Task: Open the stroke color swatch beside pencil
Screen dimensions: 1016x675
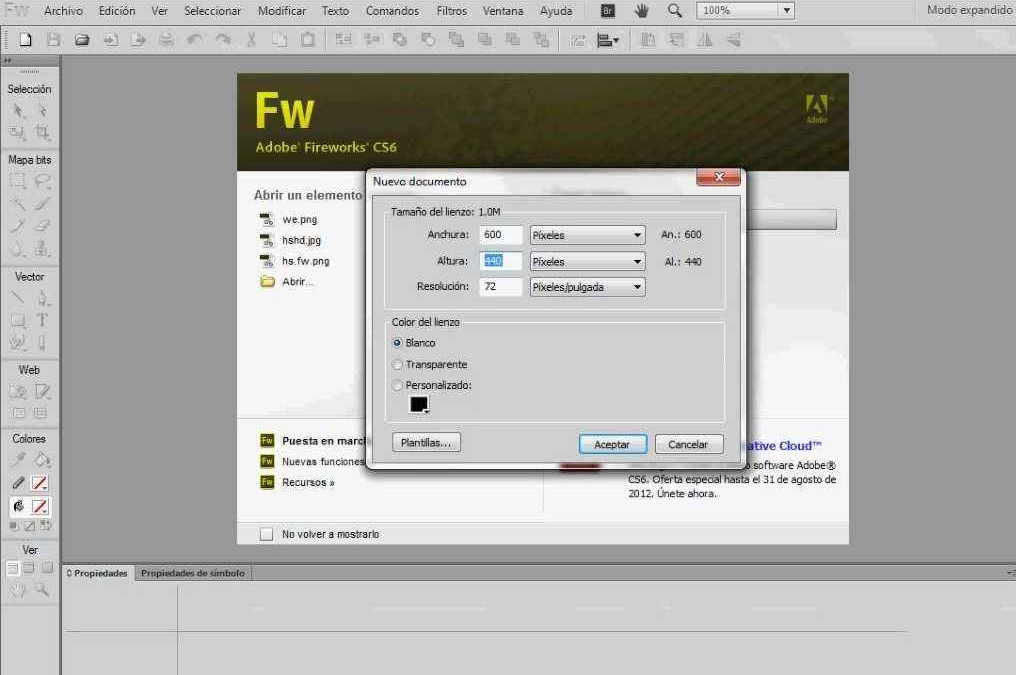Action: pos(40,483)
